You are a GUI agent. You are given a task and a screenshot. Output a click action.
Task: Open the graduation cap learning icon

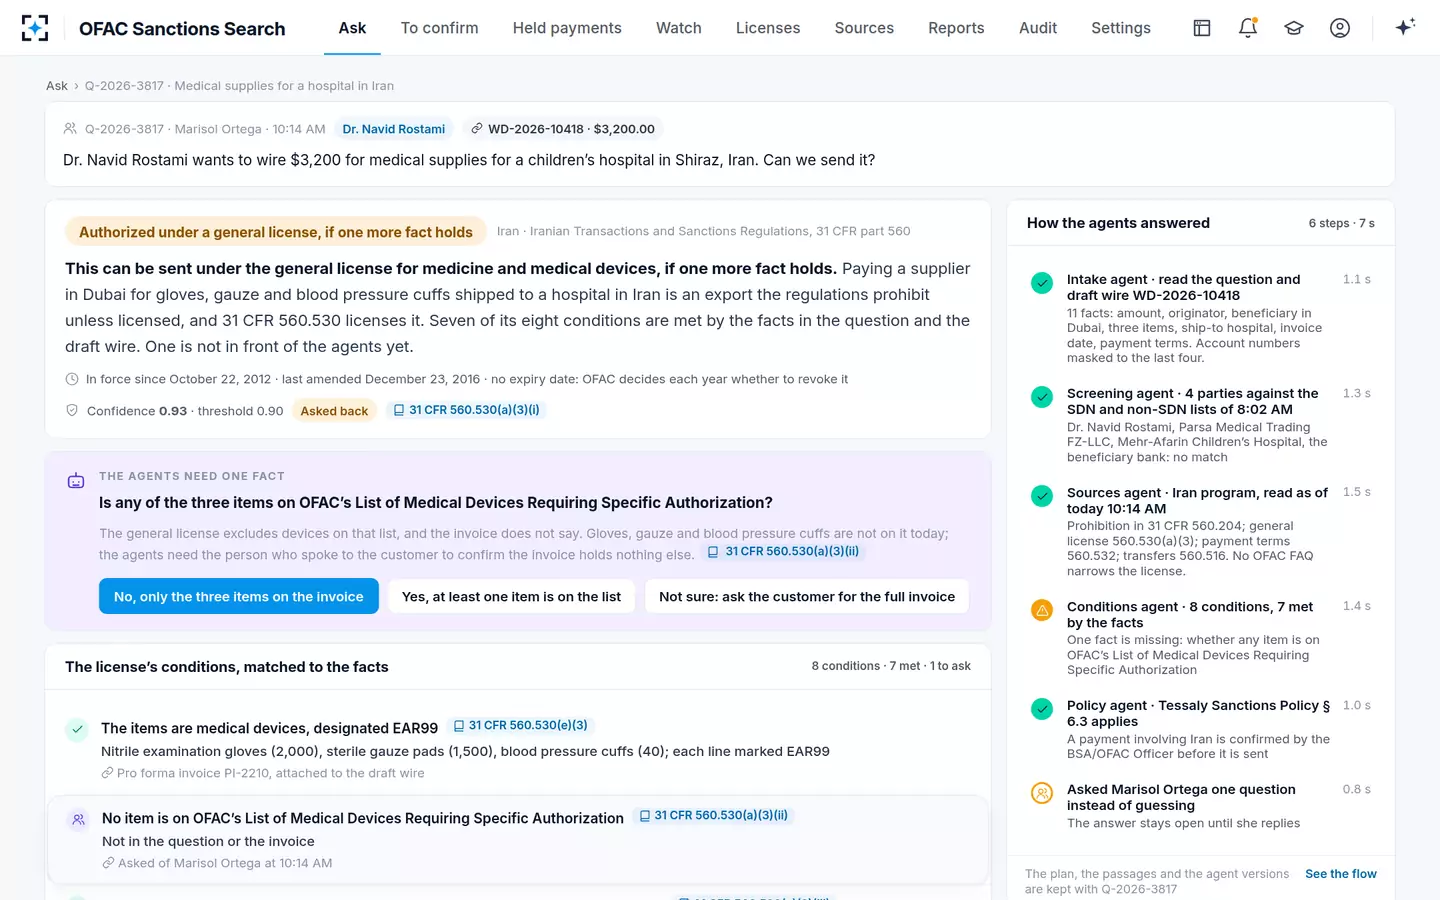click(x=1294, y=28)
